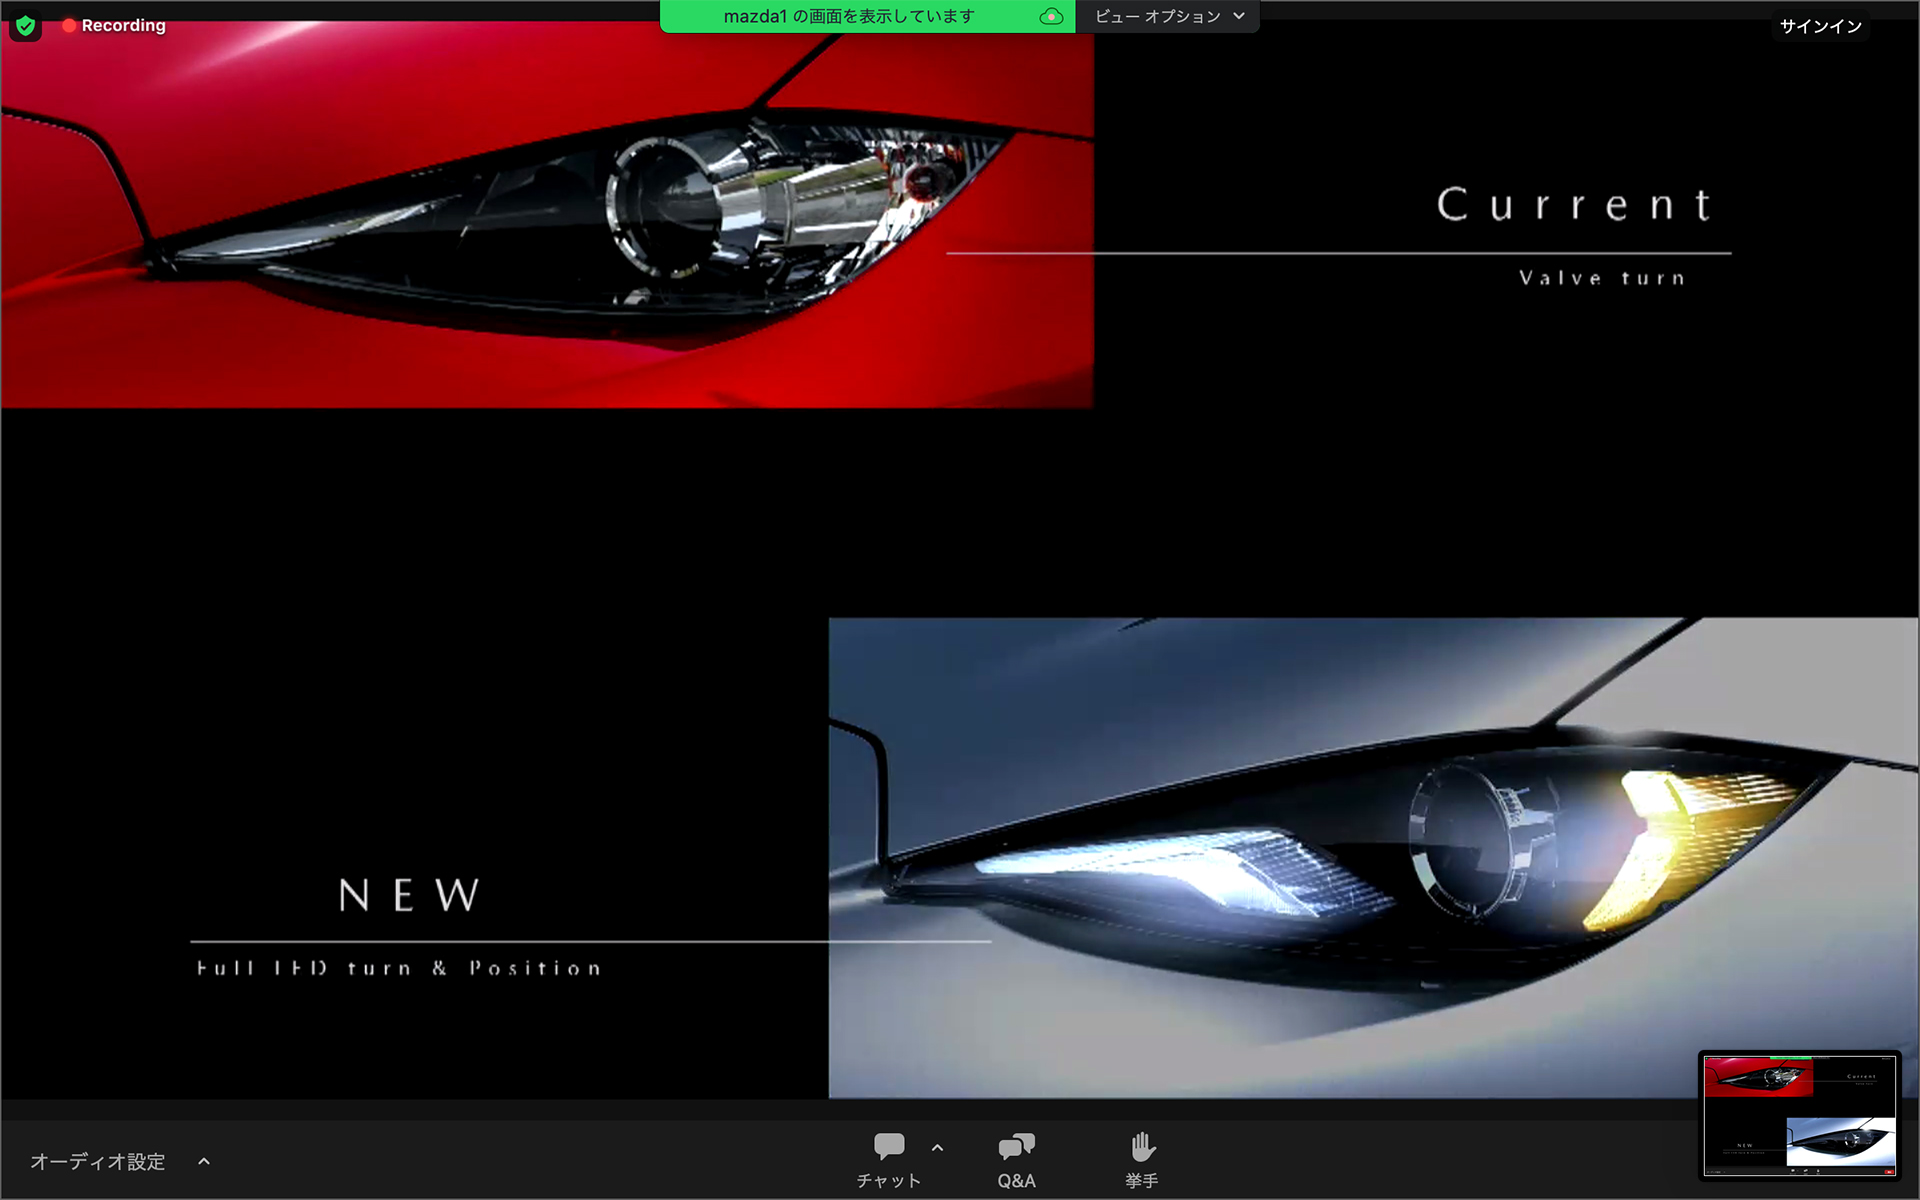Viewport: 1920px width, 1200px height.
Task: Click the red car headlight image
Action: pos(547,215)
